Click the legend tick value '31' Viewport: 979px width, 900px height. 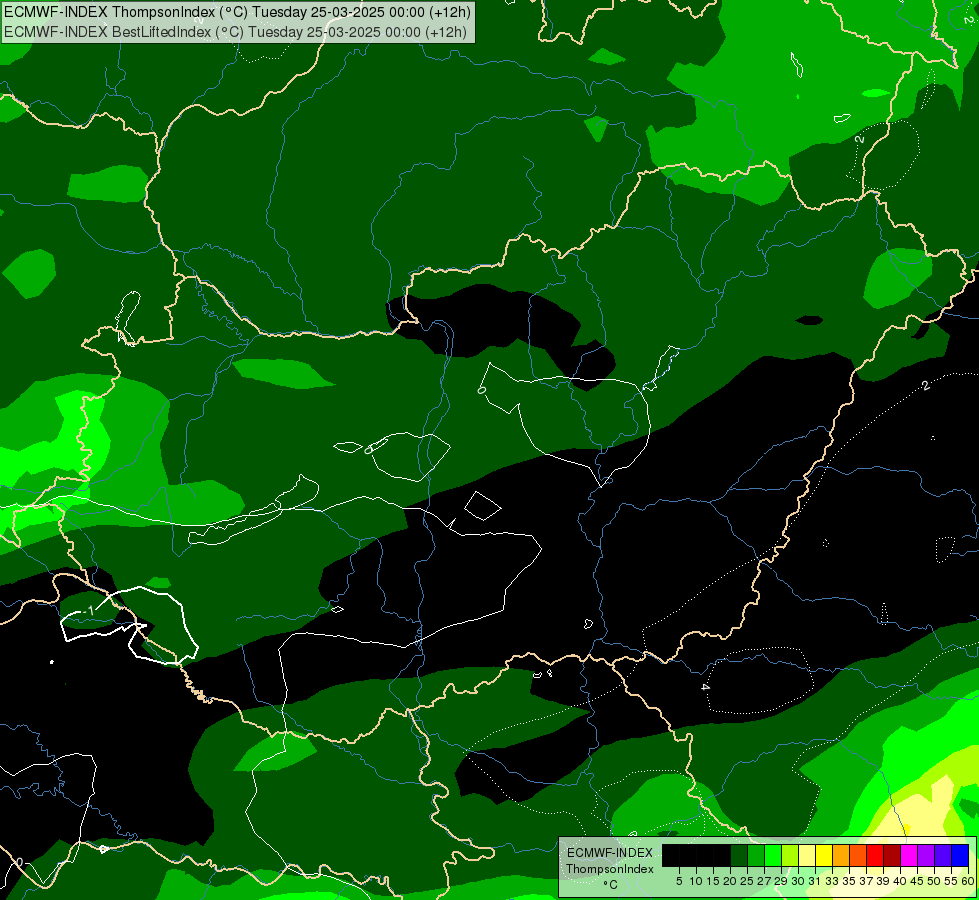tap(815, 881)
